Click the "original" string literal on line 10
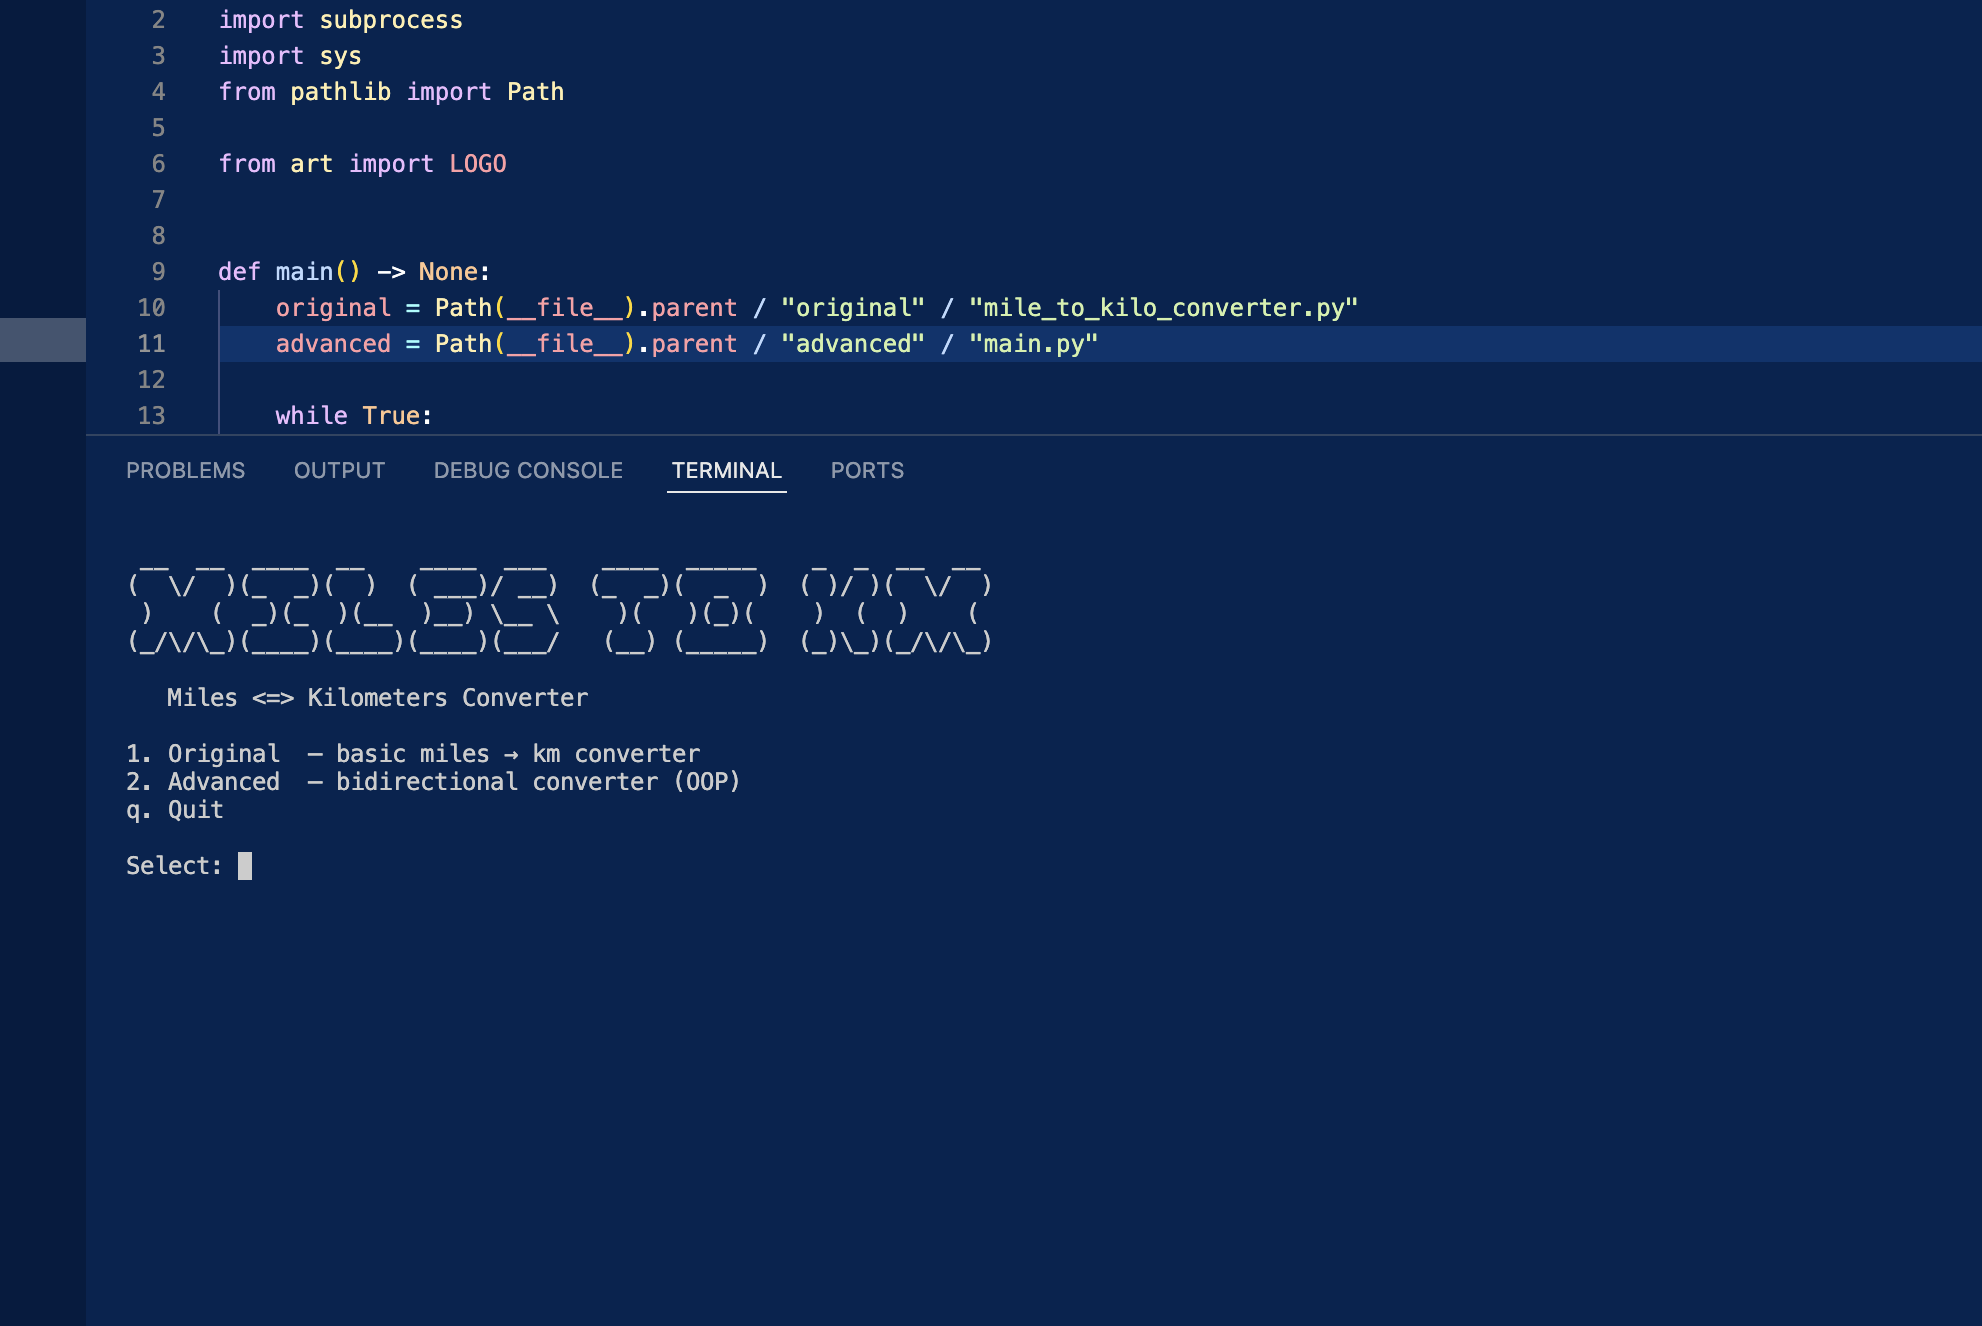This screenshot has width=1982, height=1326. (853, 308)
